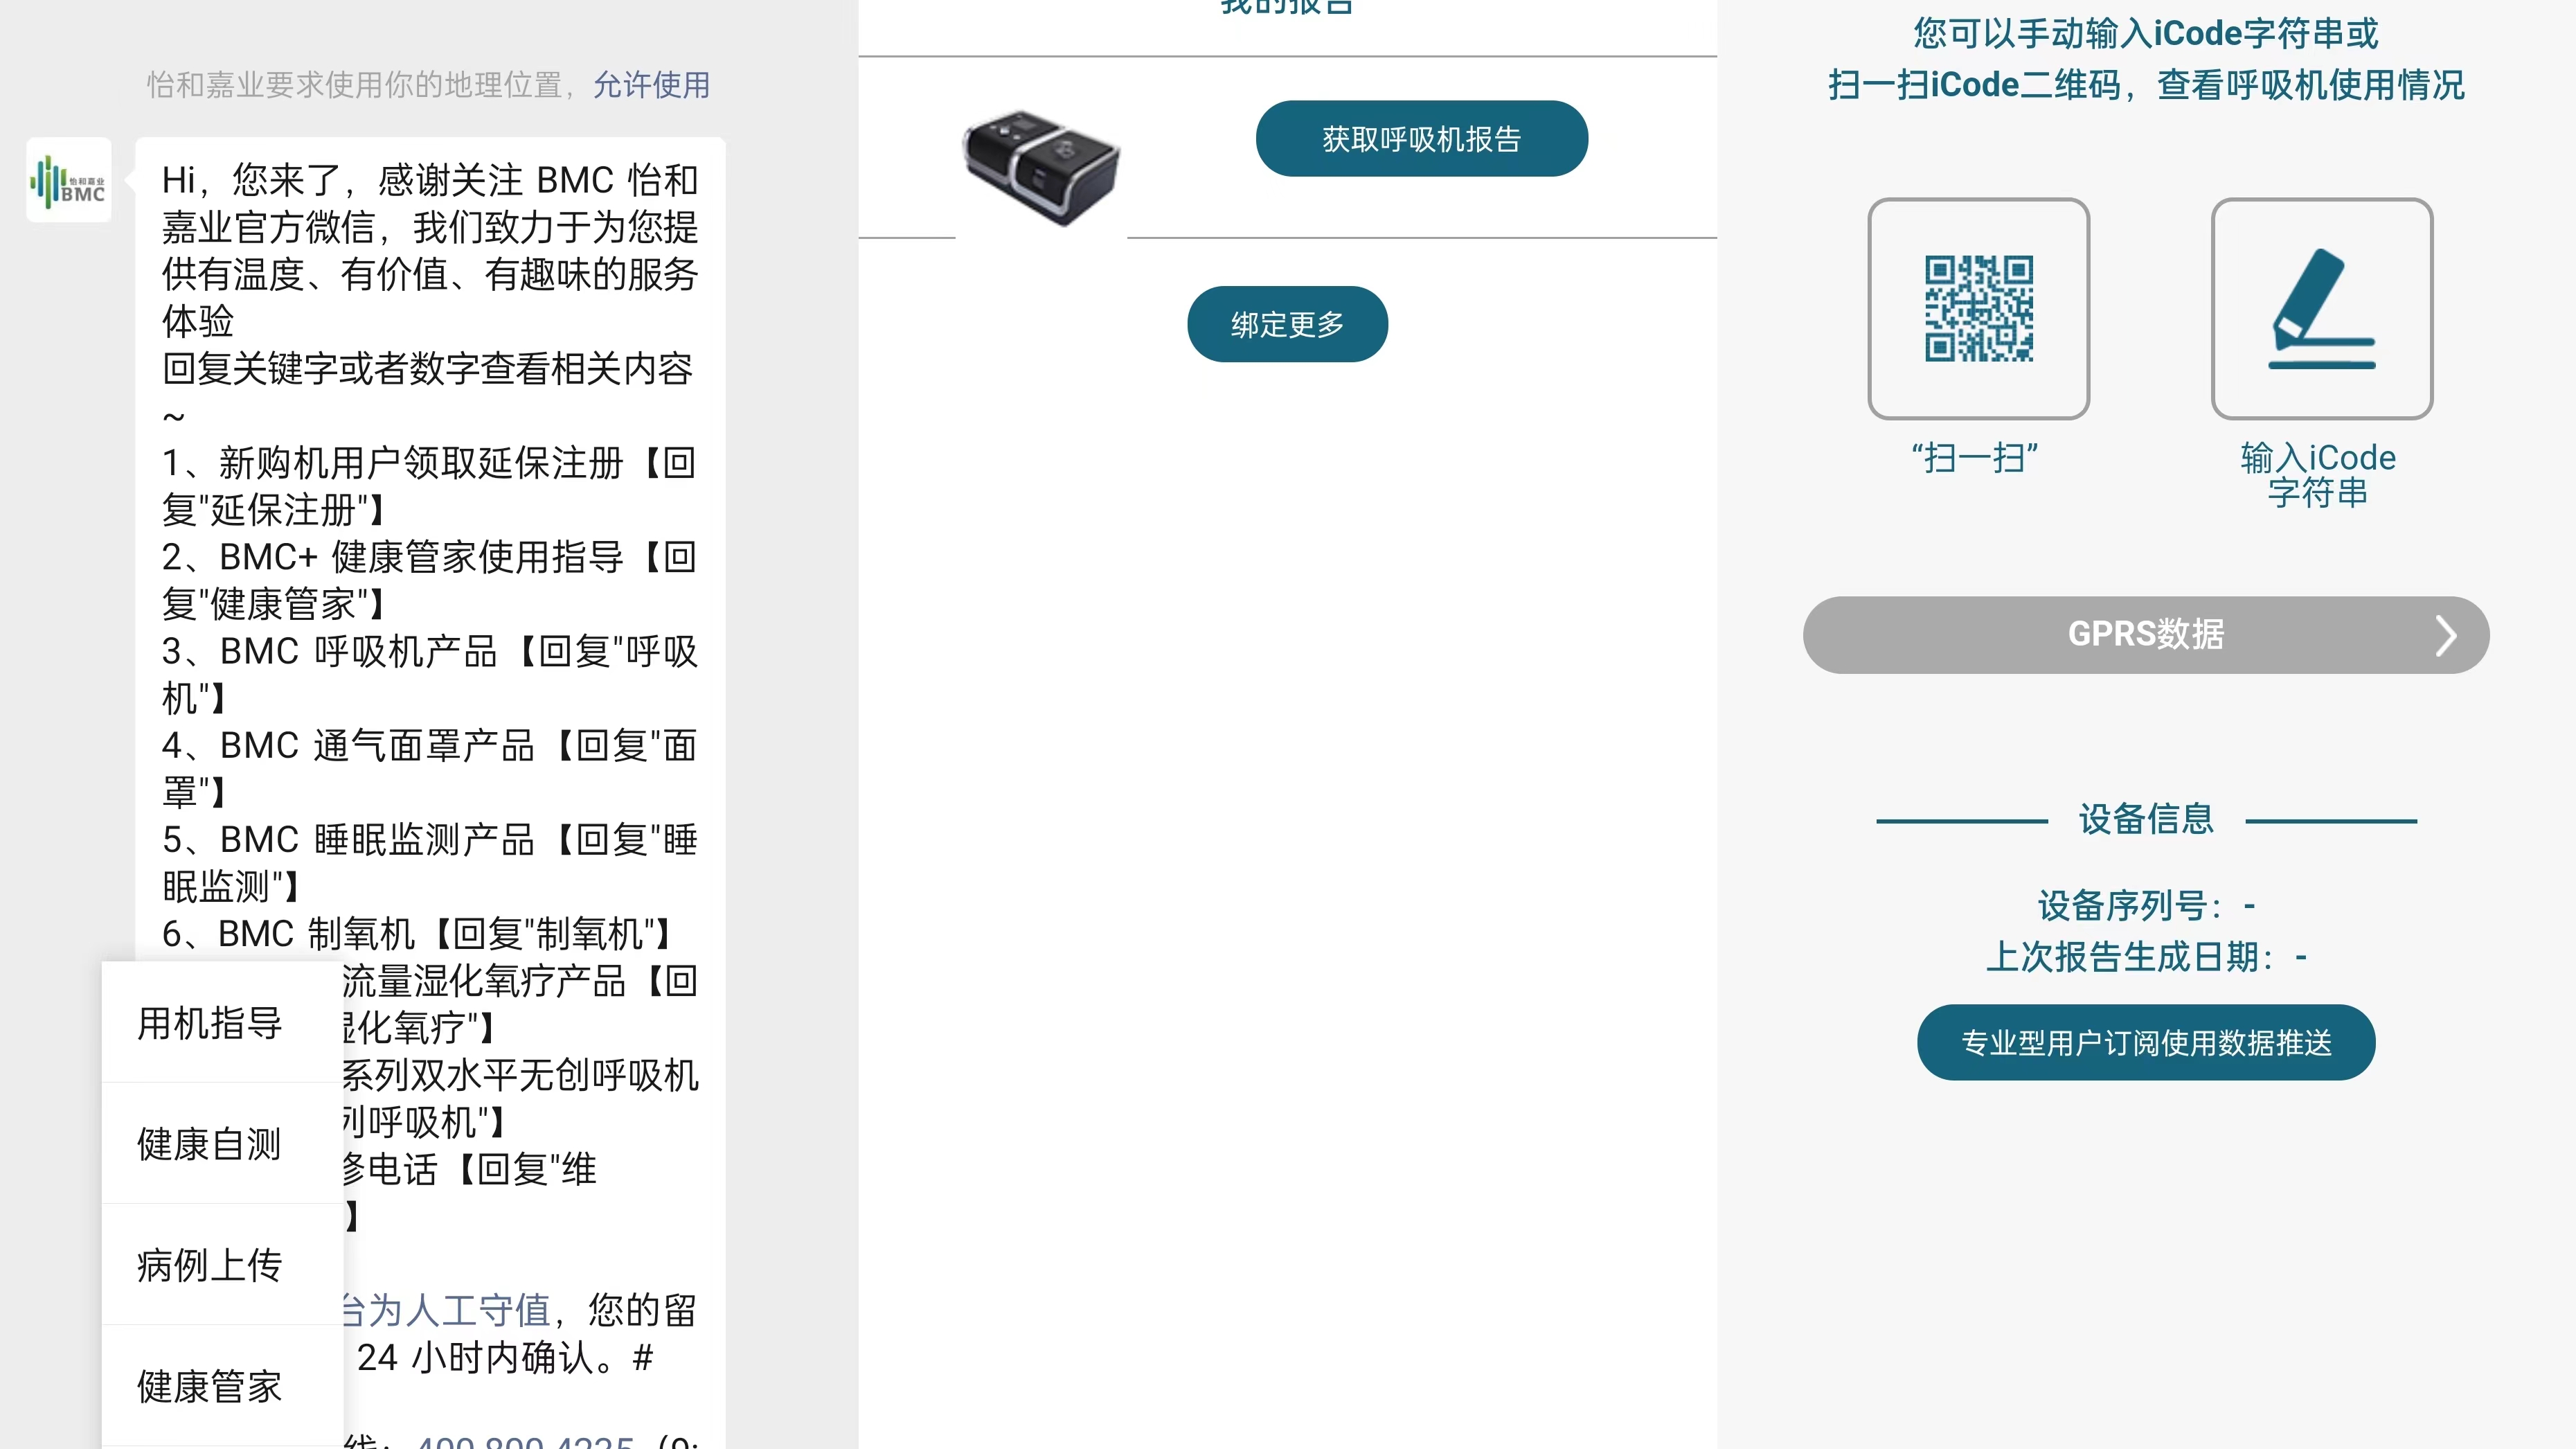Click the 设备信息 section header
Screen dimensions: 2576x1449
click(2146, 820)
